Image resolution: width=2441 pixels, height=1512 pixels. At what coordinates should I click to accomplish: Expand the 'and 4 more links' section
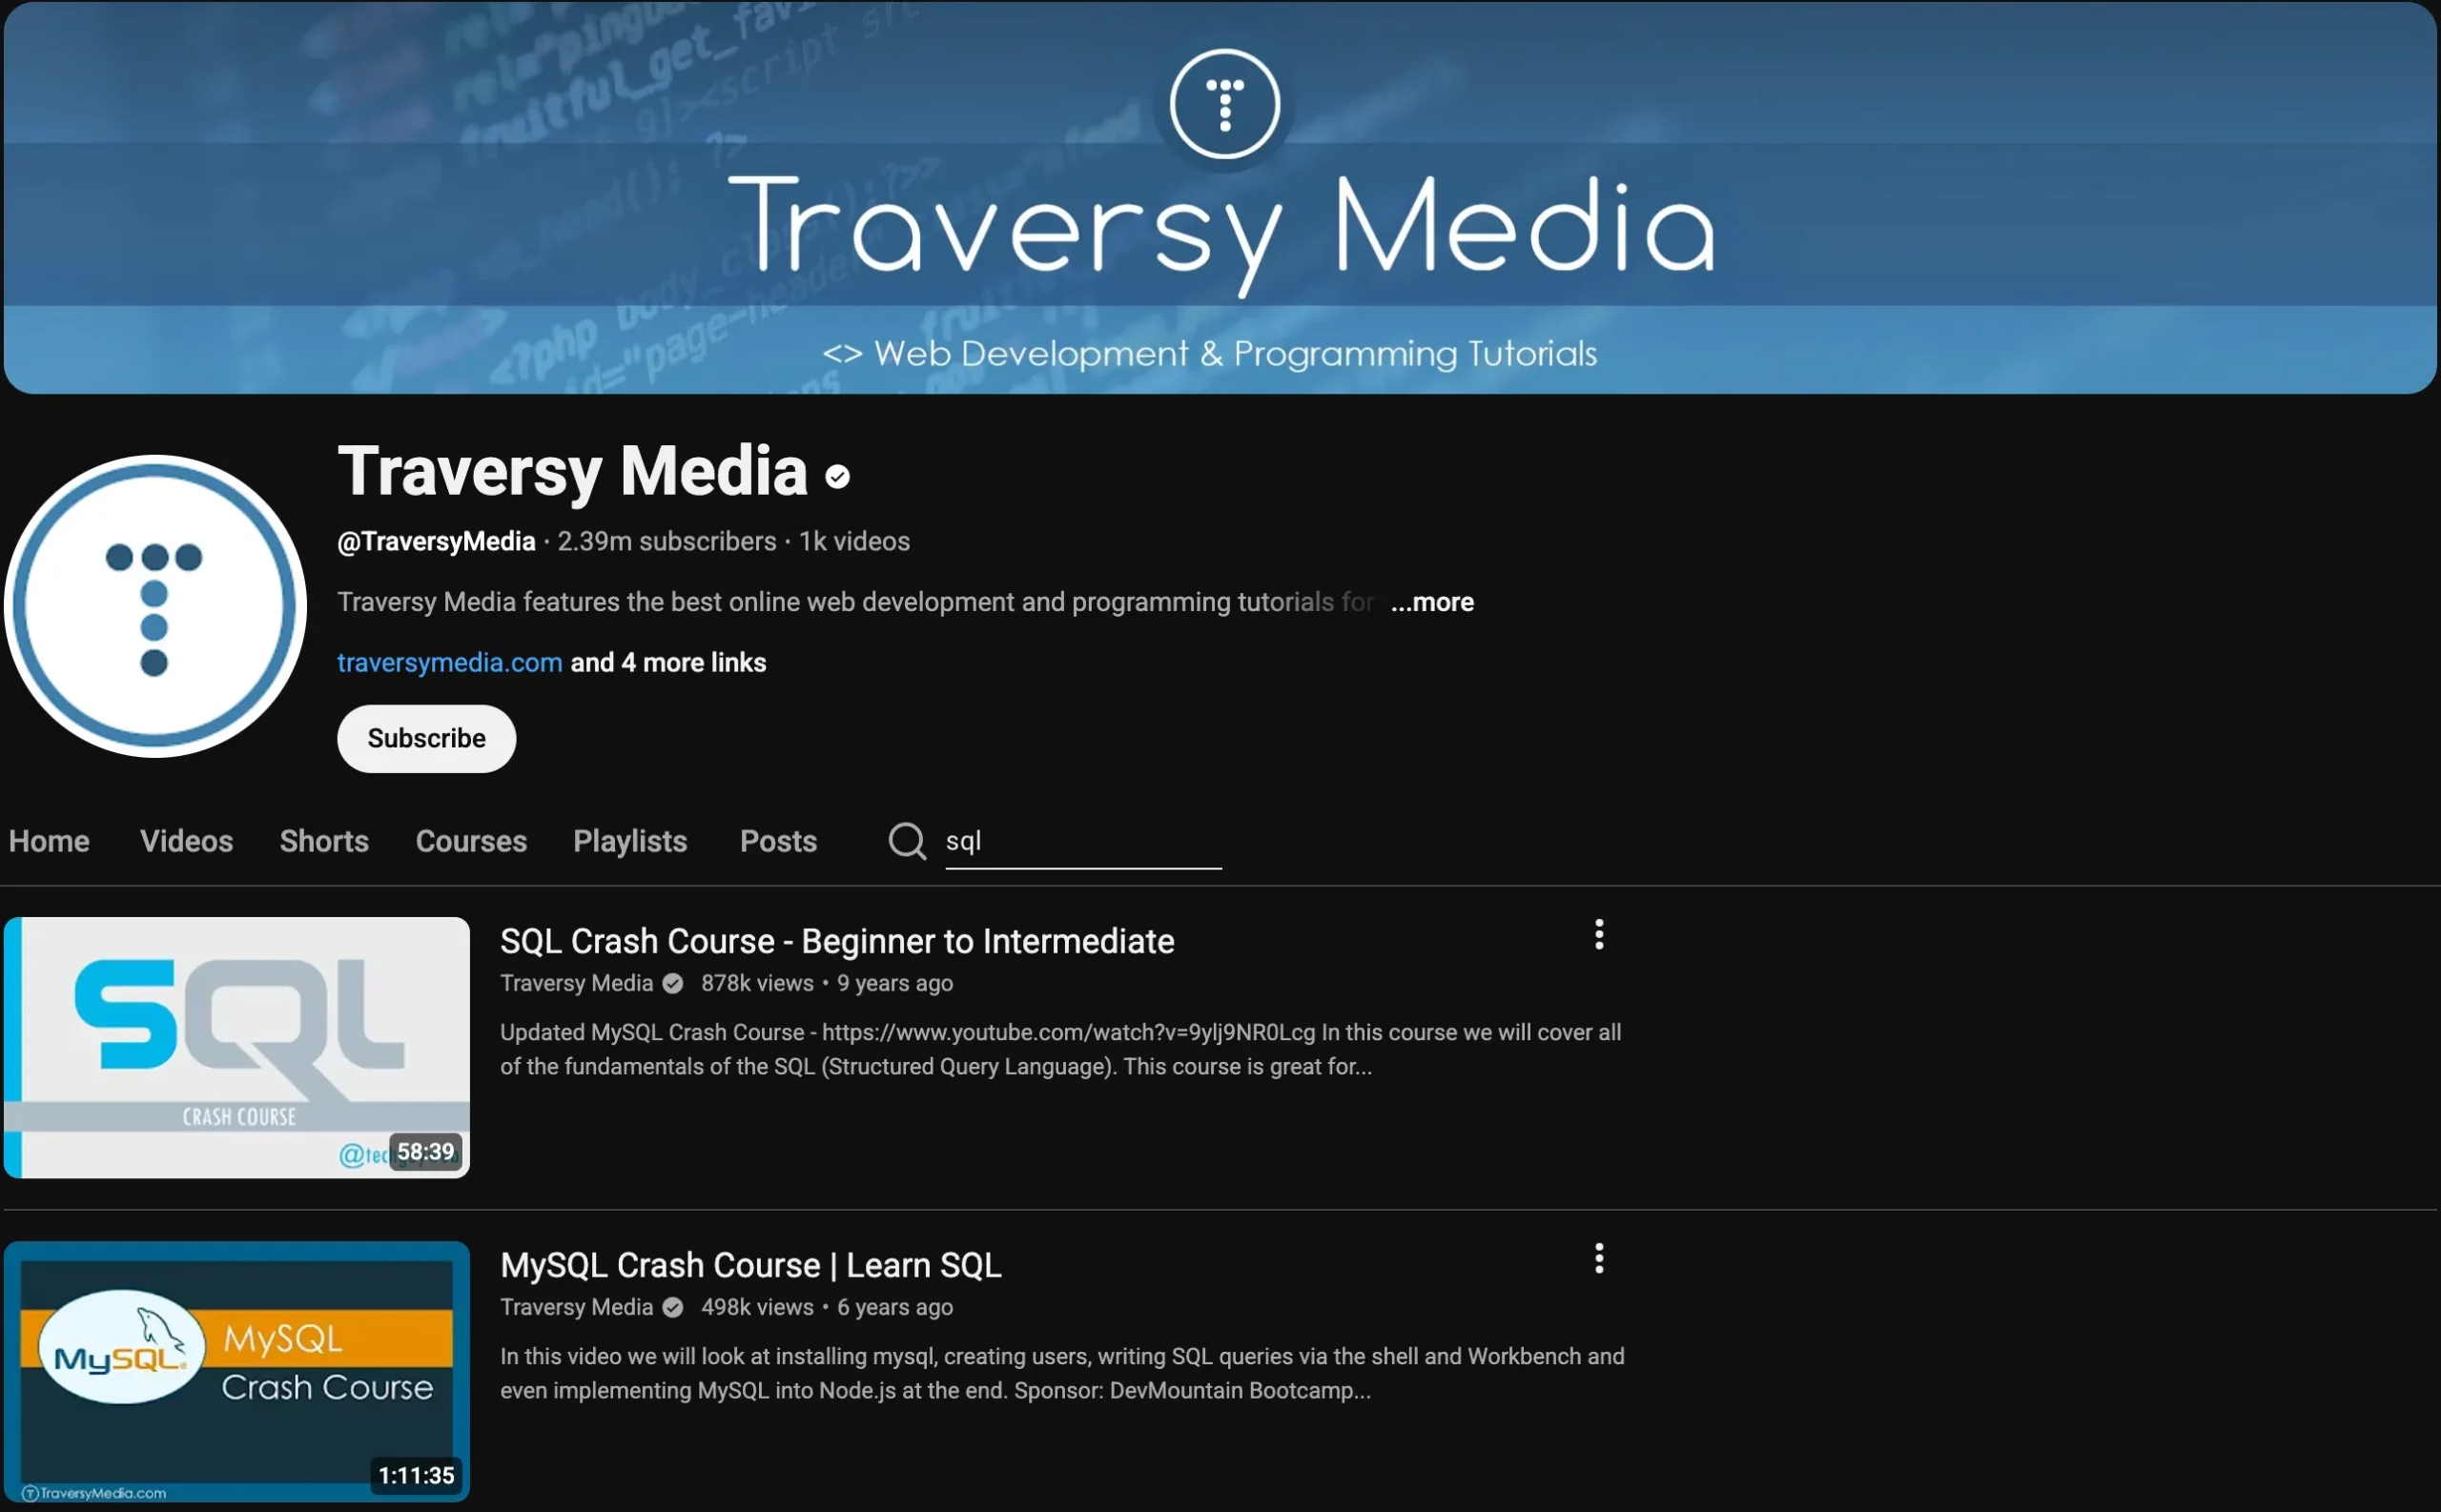[667, 661]
